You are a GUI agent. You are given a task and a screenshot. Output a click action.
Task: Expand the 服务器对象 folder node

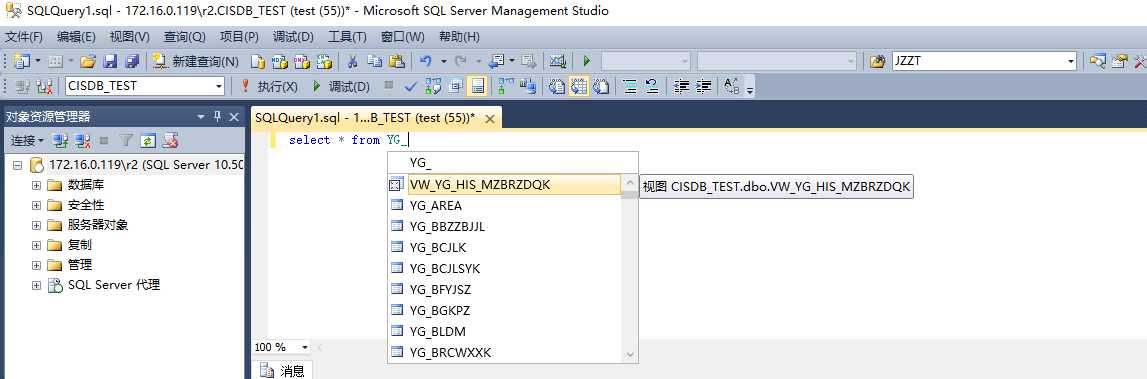coord(36,225)
